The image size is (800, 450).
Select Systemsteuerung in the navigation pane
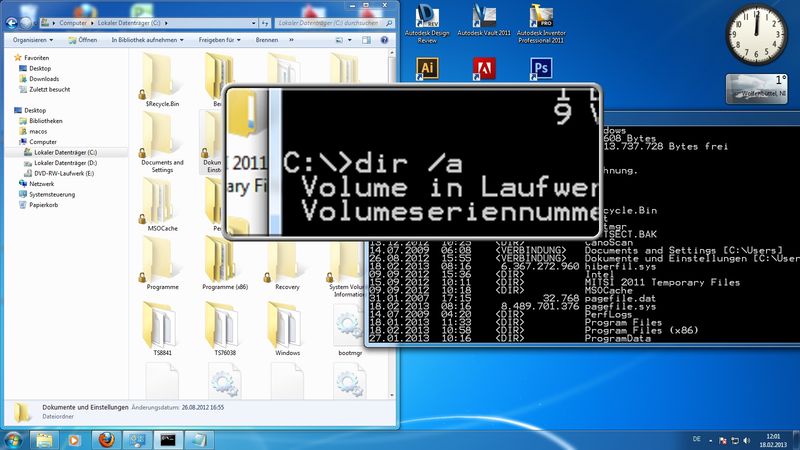(52, 195)
